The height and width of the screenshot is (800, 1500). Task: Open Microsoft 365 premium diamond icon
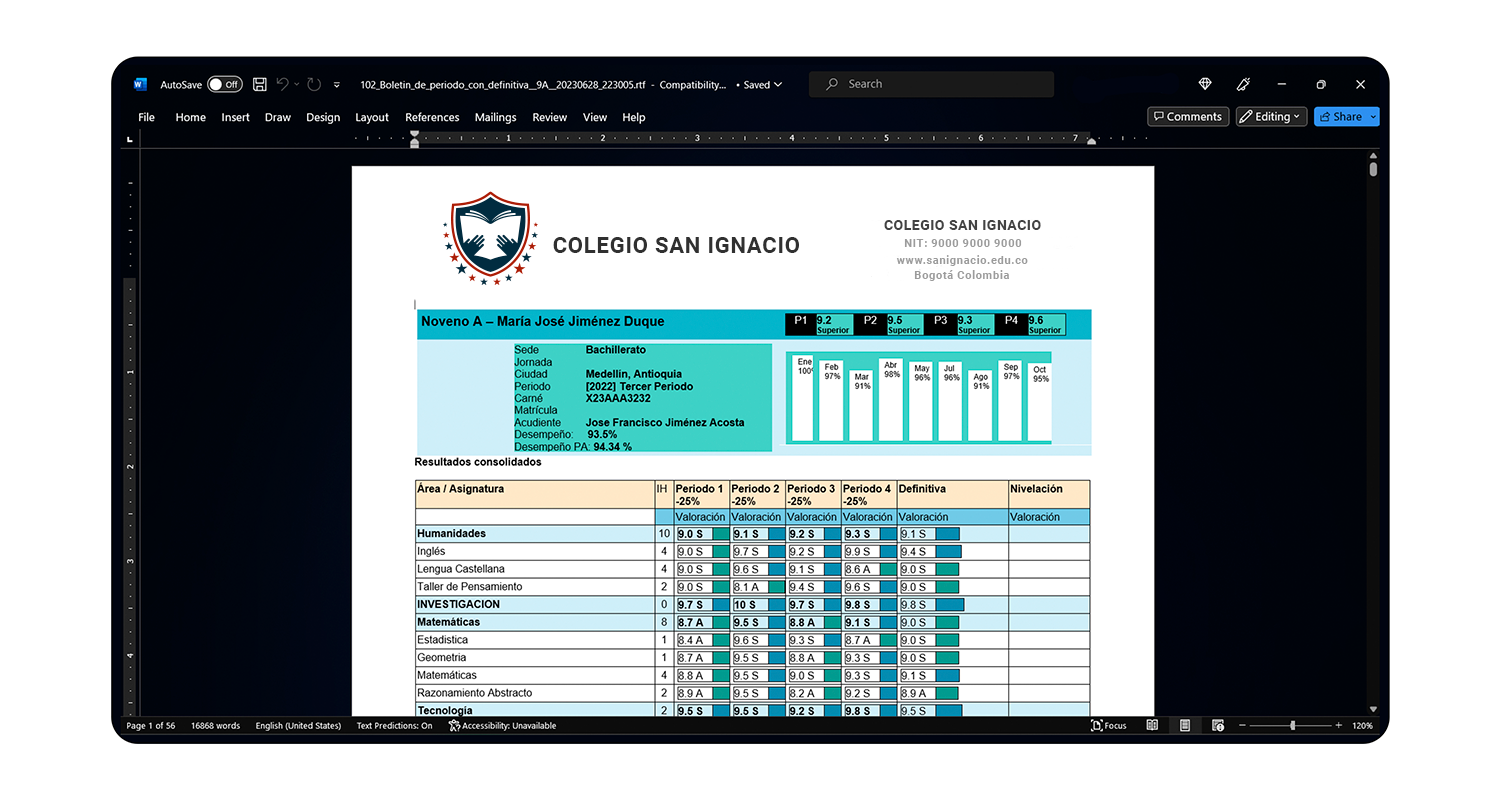coord(1205,85)
